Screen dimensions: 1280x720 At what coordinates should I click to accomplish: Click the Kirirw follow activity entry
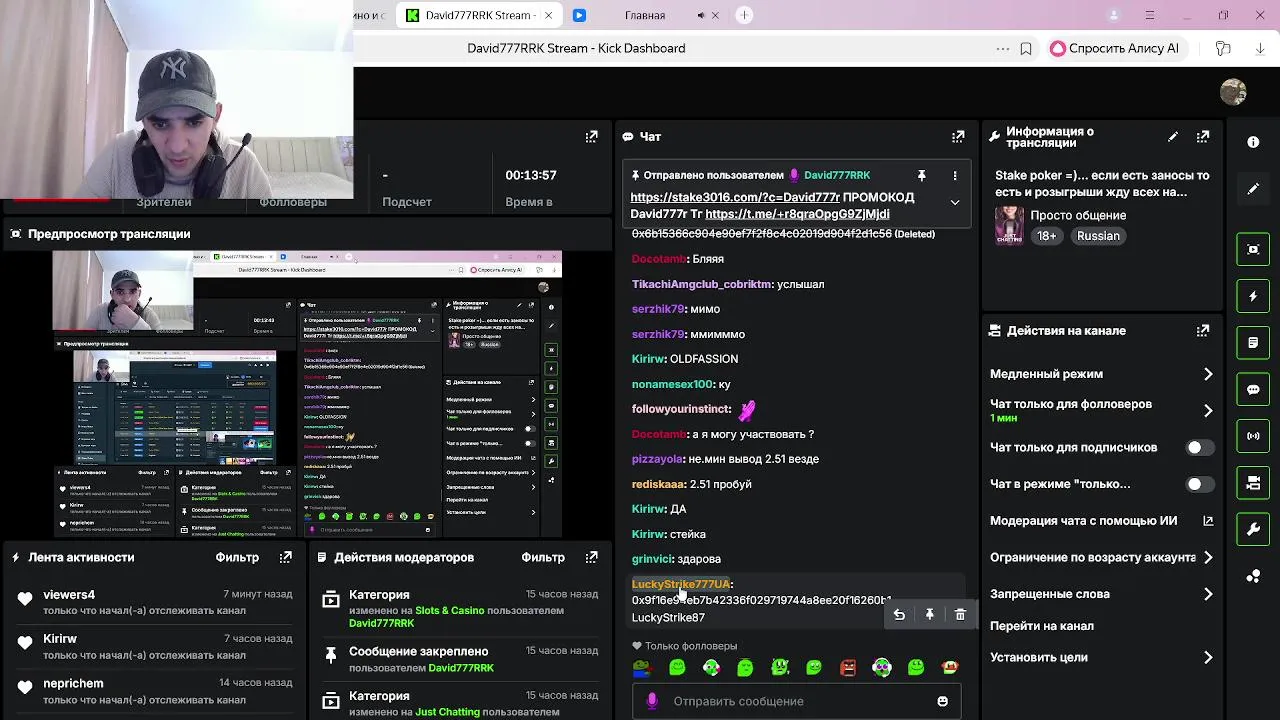click(x=153, y=647)
